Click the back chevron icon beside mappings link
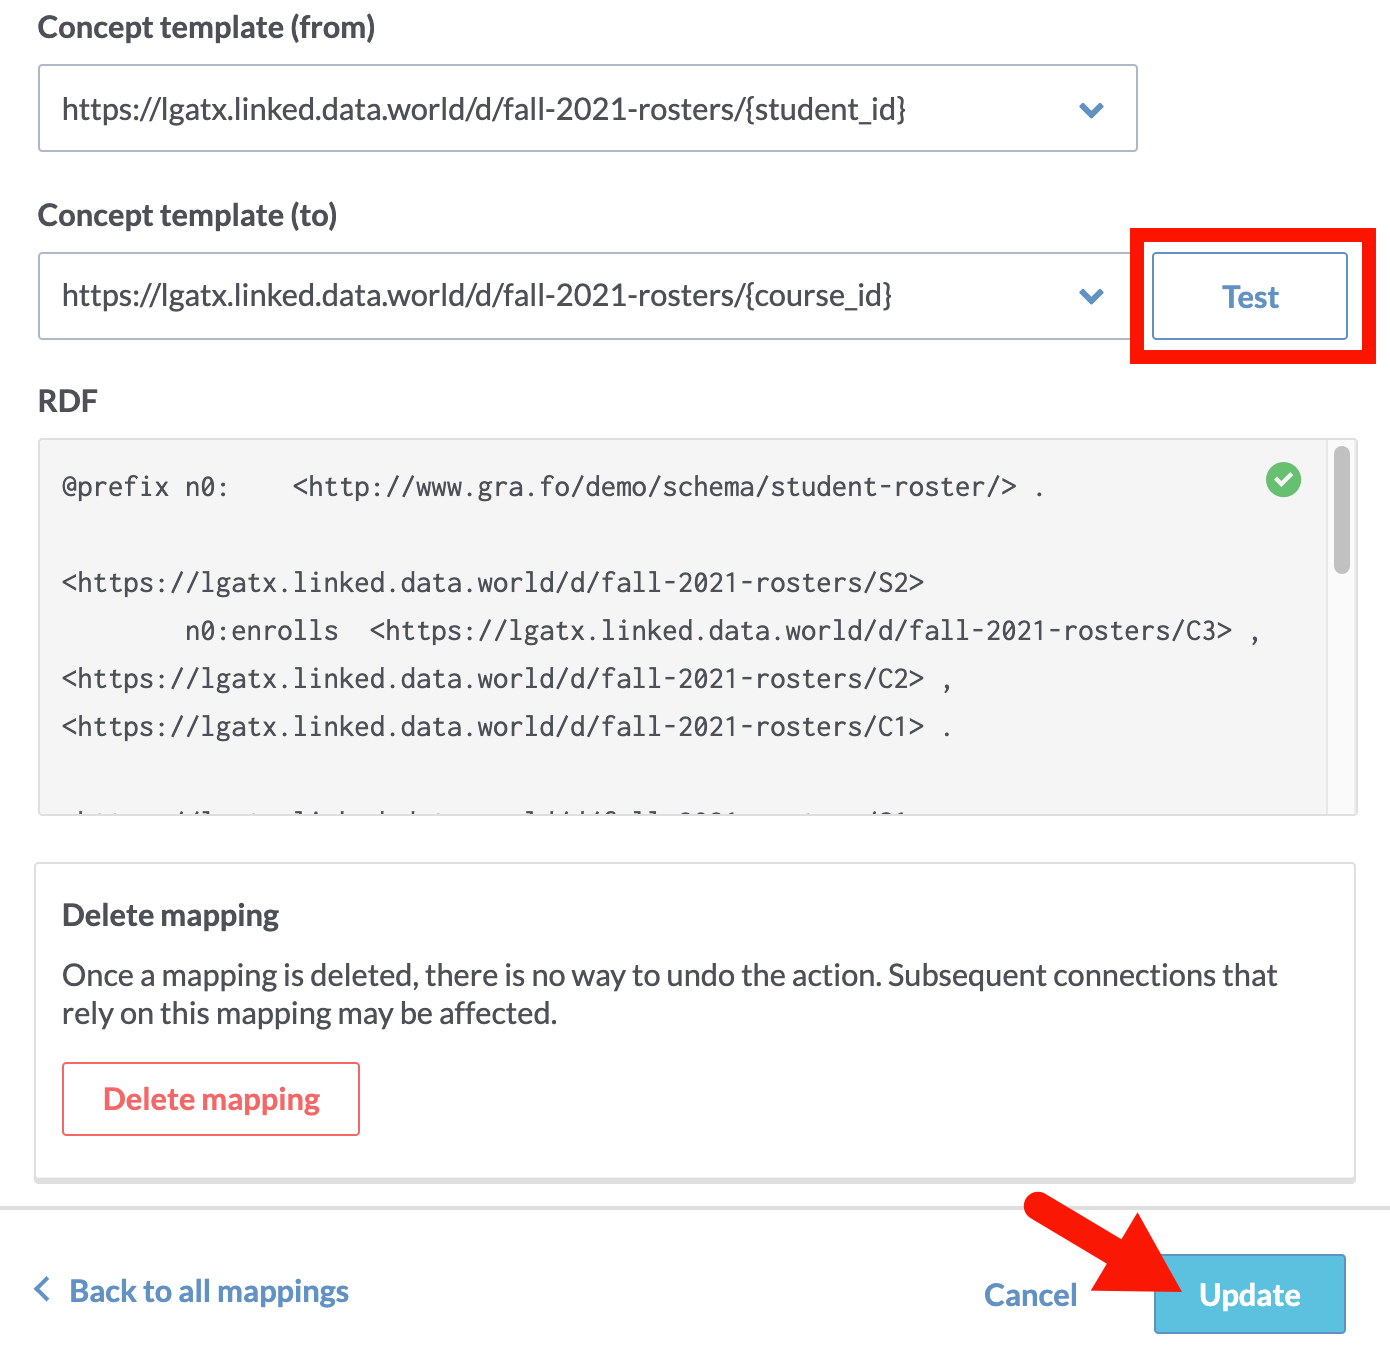The width and height of the screenshot is (1390, 1370). click(x=42, y=1289)
